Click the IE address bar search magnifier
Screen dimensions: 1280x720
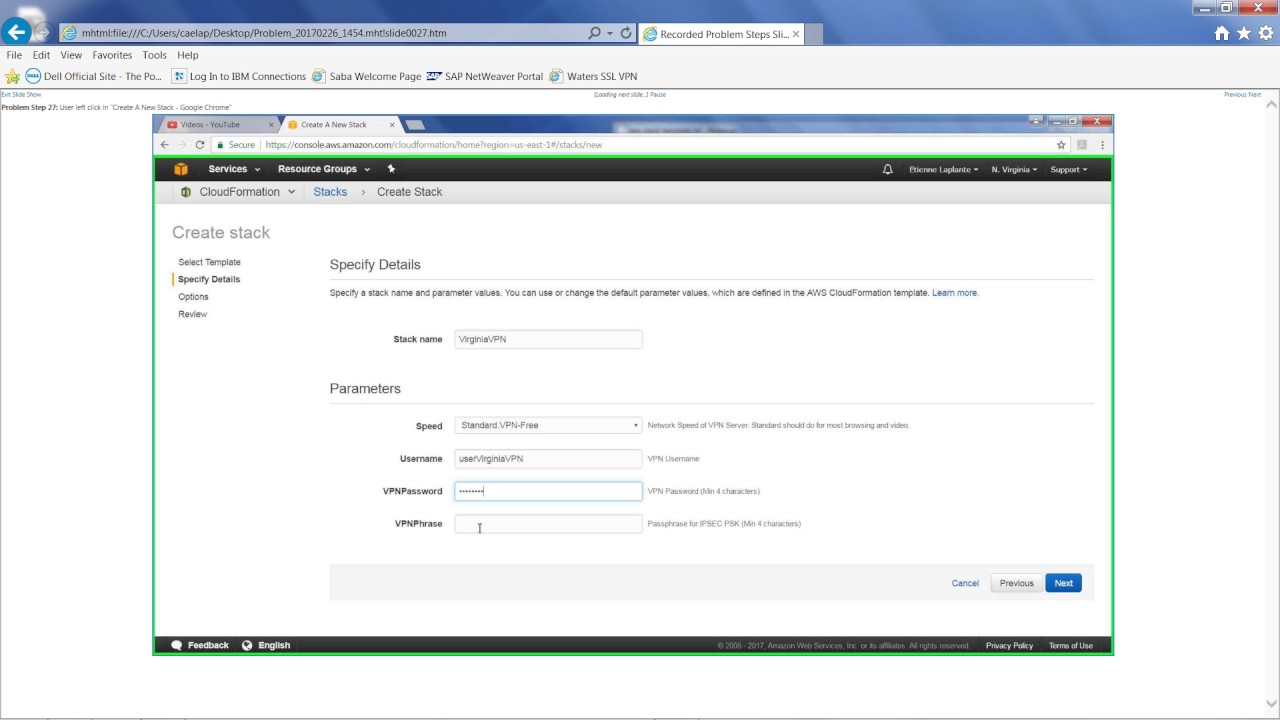(x=595, y=33)
